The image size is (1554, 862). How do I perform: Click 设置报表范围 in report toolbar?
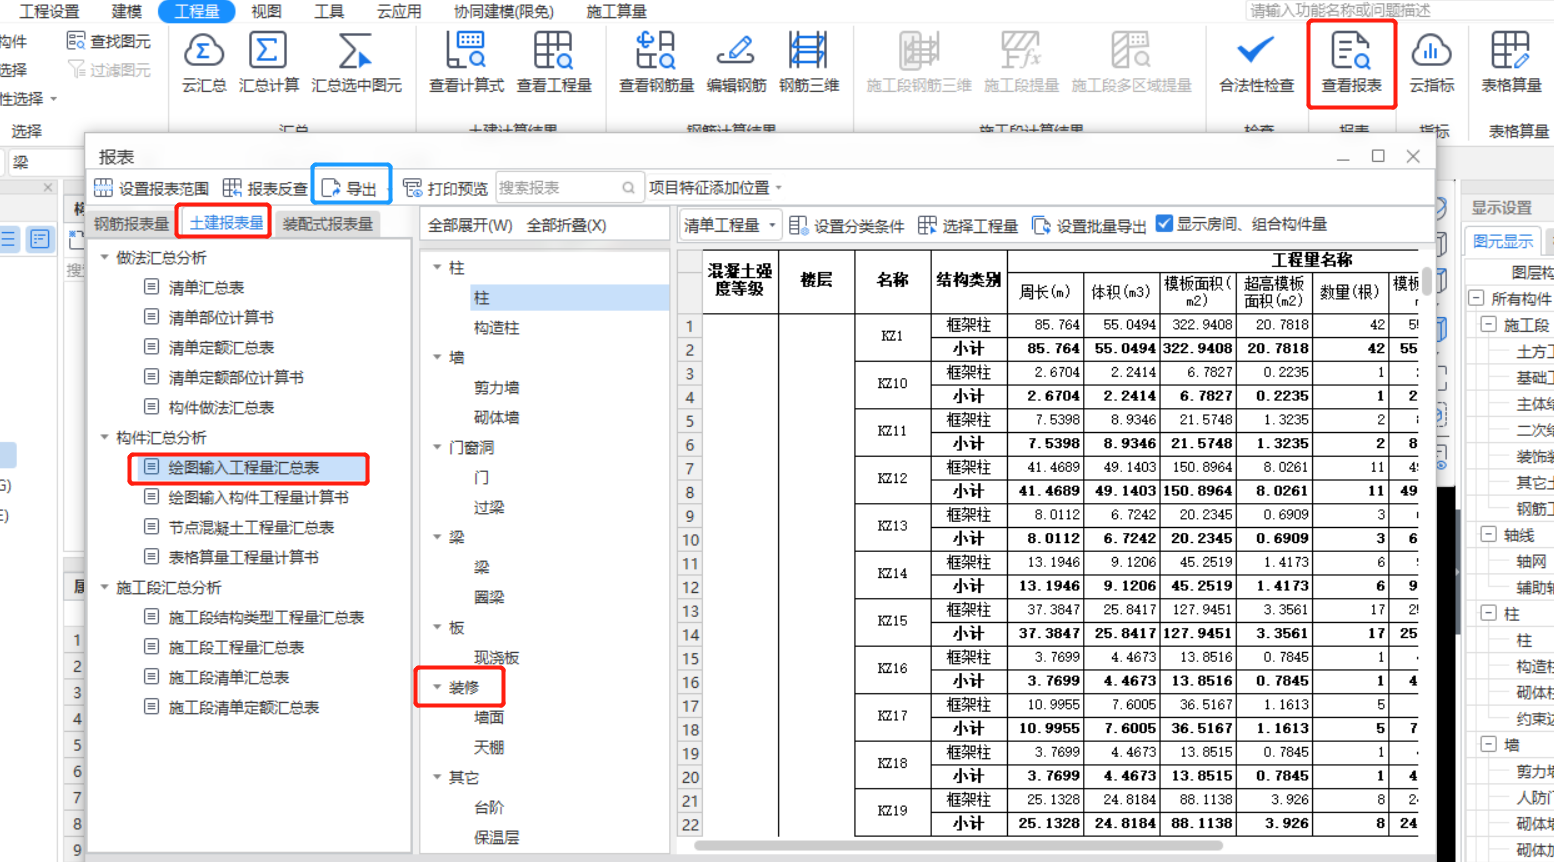152,188
